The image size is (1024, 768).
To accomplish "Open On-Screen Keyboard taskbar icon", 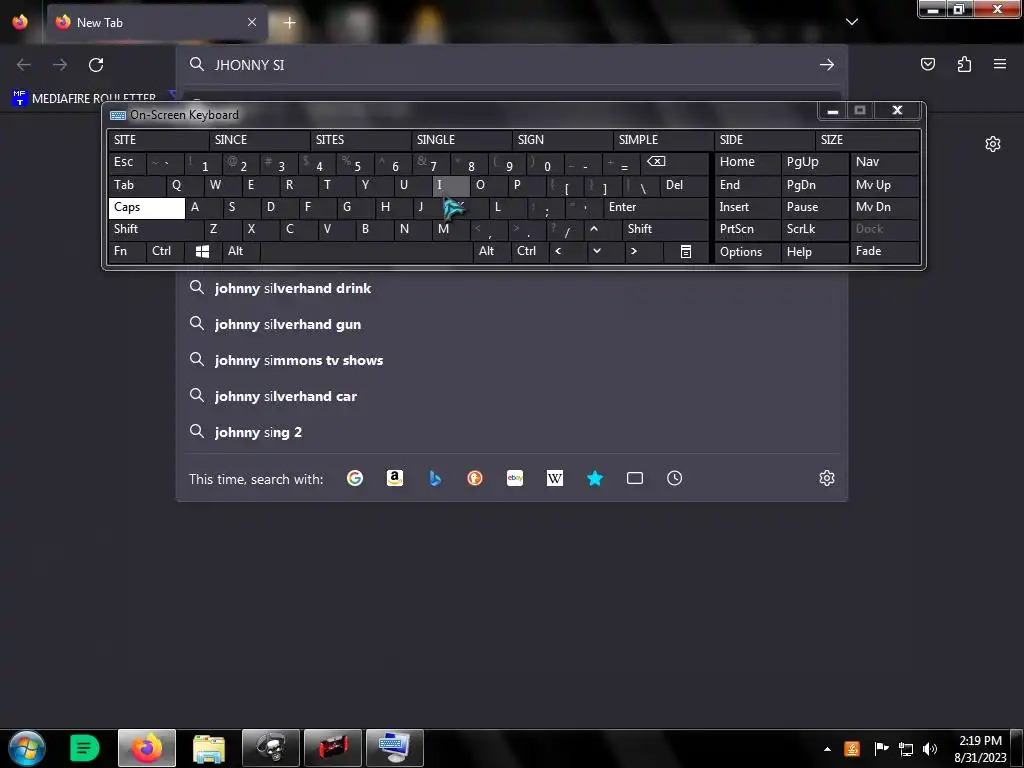I will [x=394, y=748].
